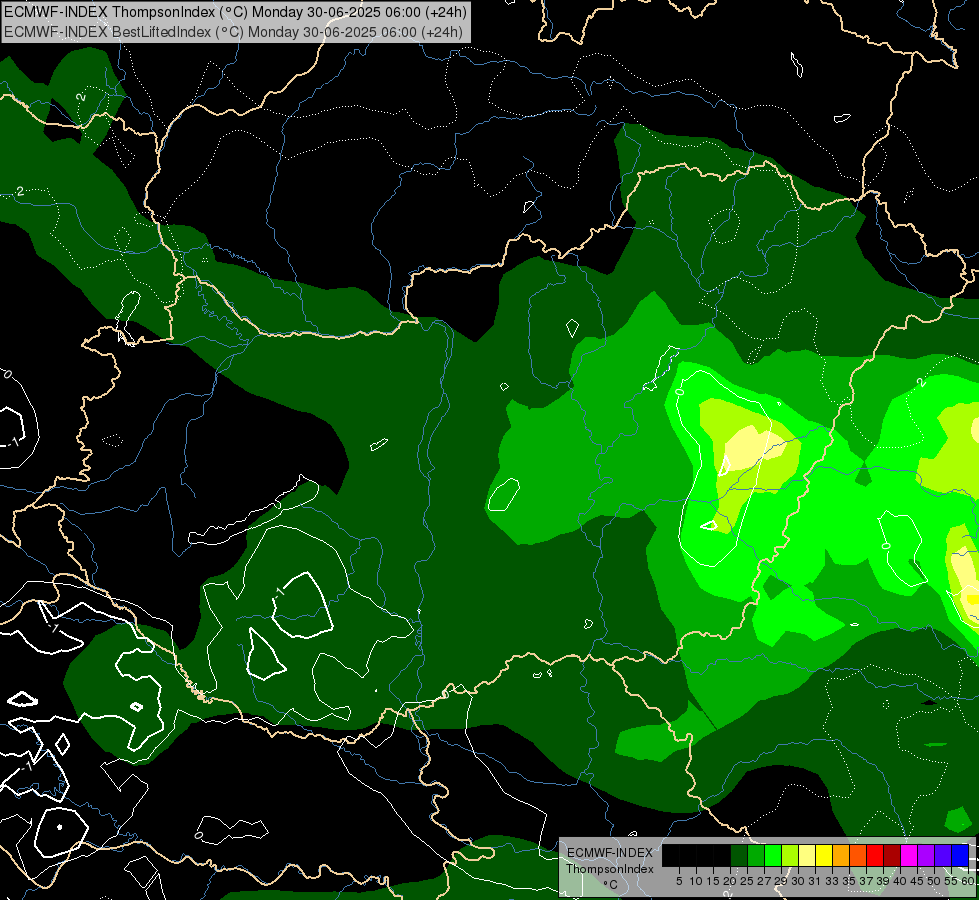Viewport: 979px width, 900px height.
Task: Click the legend tick value 20
Action: [731, 881]
